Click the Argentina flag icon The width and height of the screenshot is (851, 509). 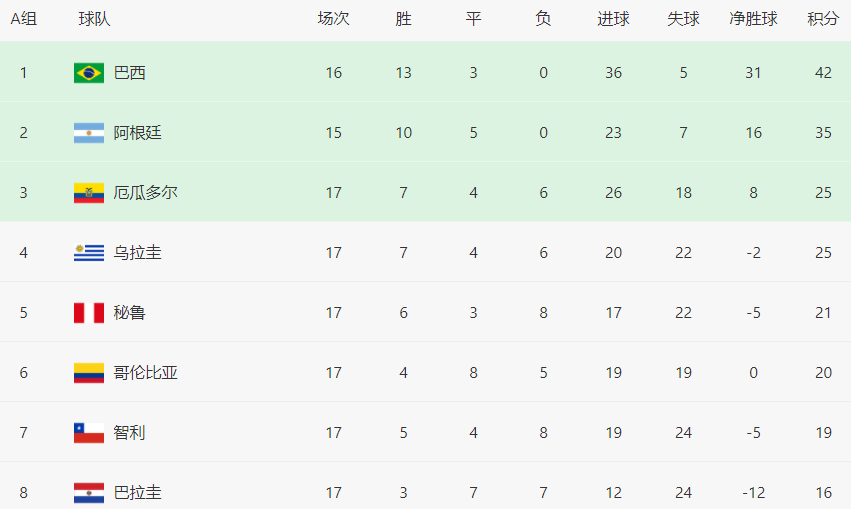click(89, 133)
